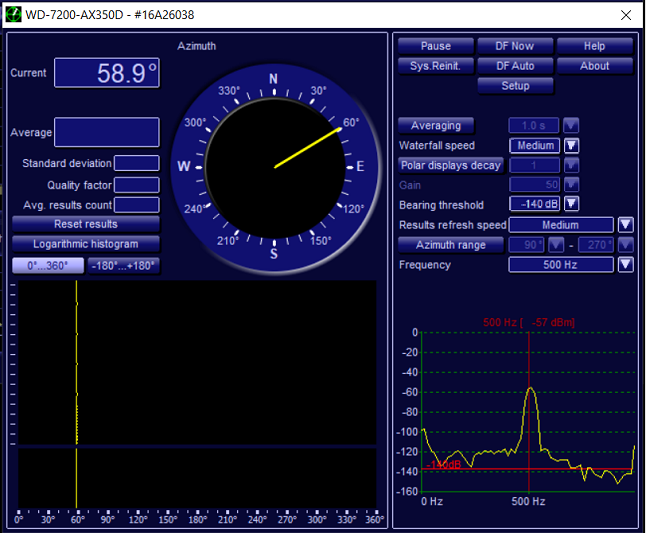Click the compass dial azimuth display
Screen dimensions: 646x533
(273, 166)
